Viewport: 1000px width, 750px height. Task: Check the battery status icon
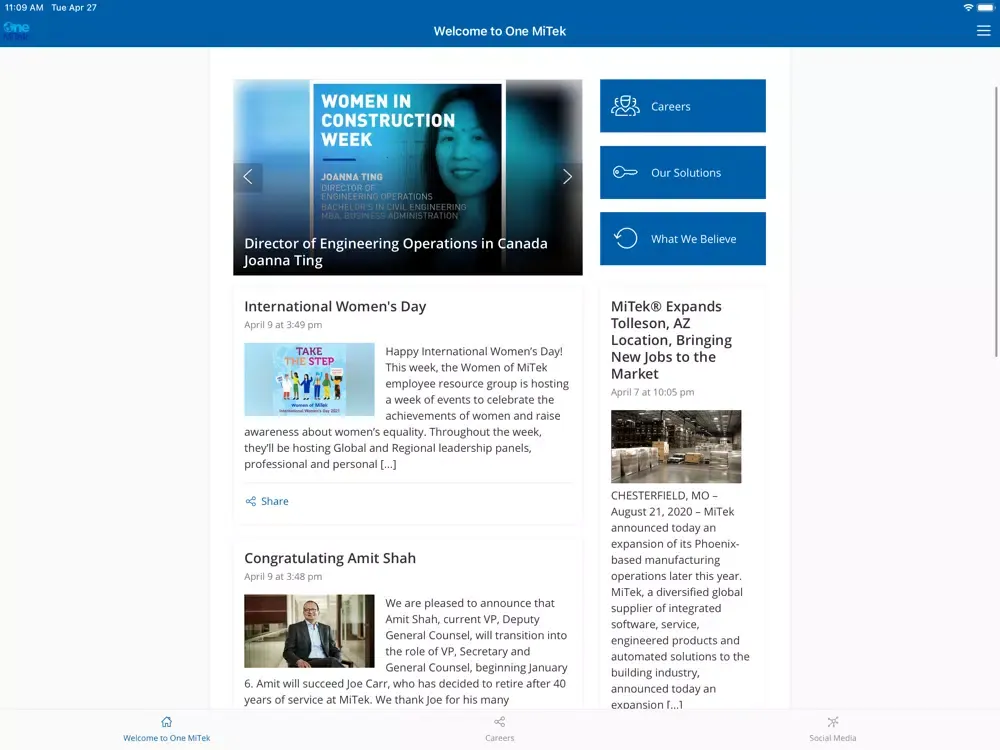click(985, 8)
